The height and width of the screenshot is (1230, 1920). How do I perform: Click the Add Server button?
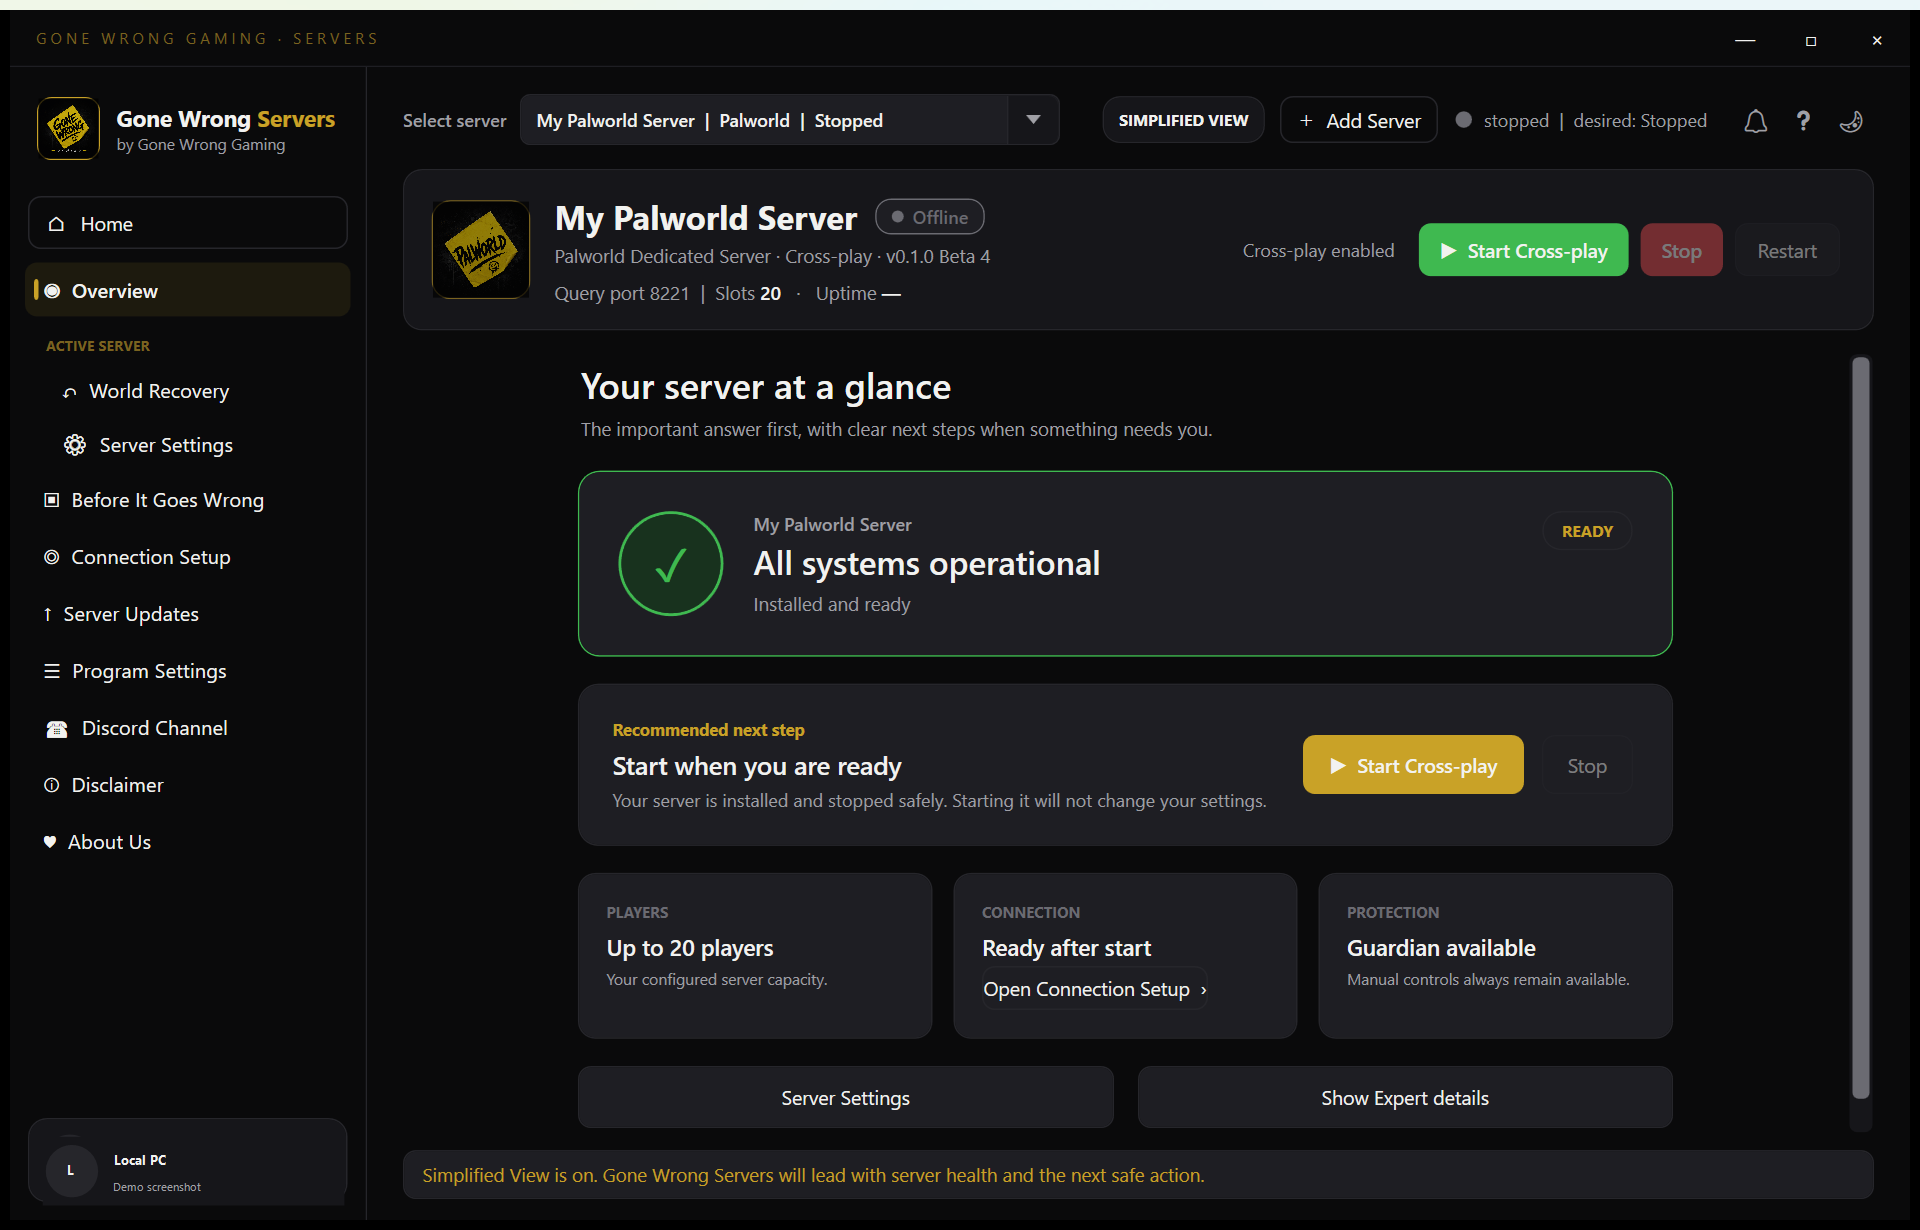(x=1359, y=120)
